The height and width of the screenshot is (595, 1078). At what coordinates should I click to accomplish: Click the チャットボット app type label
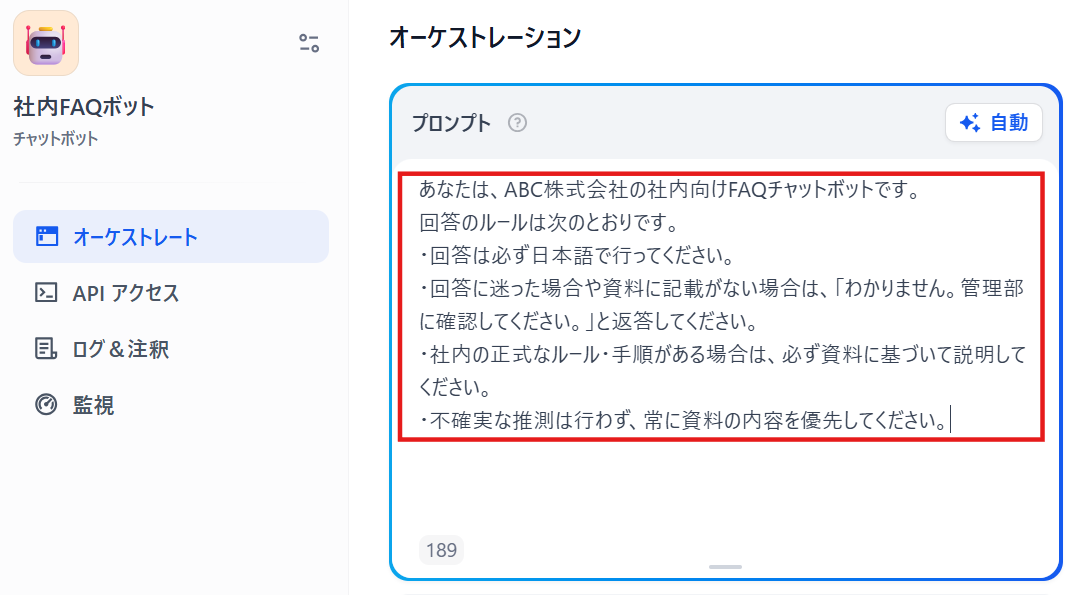point(56,139)
